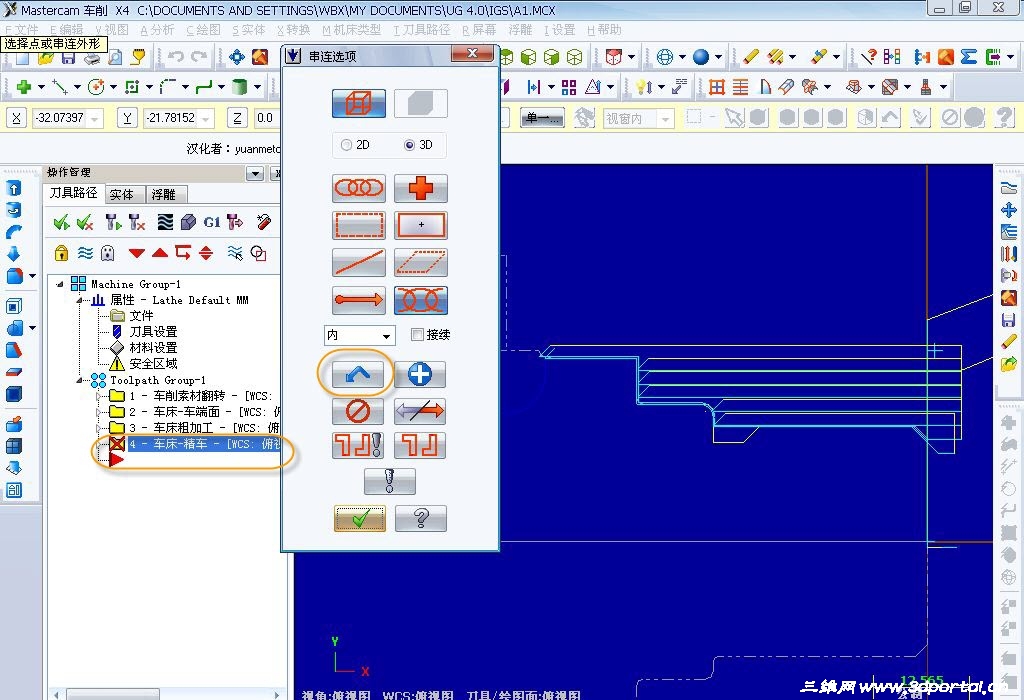Click the verify selected operations cube icon
The height and width of the screenshot is (700, 1024).
click(188, 223)
